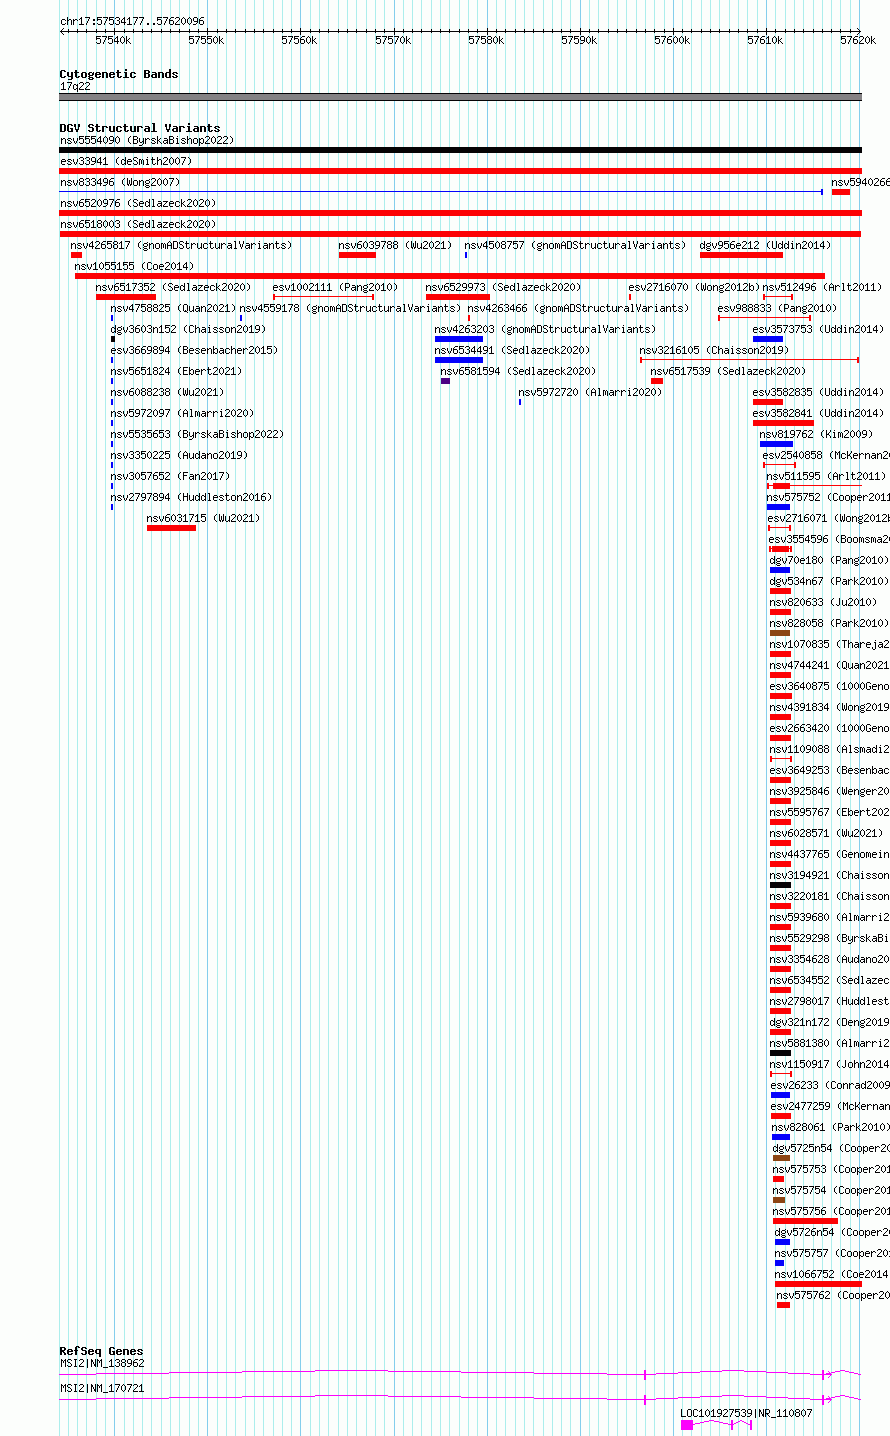The height and width of the screenshot is (1436, 890).
Task: Open the nsv1055155 (Coe2014) label
Action: (x=134, y=266)
